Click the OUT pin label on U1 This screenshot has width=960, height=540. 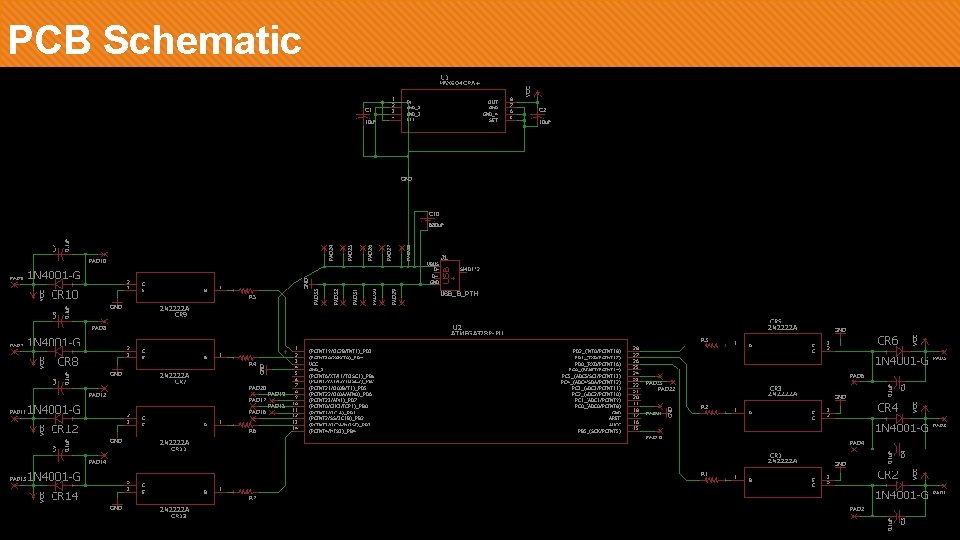tap(493, 102)
